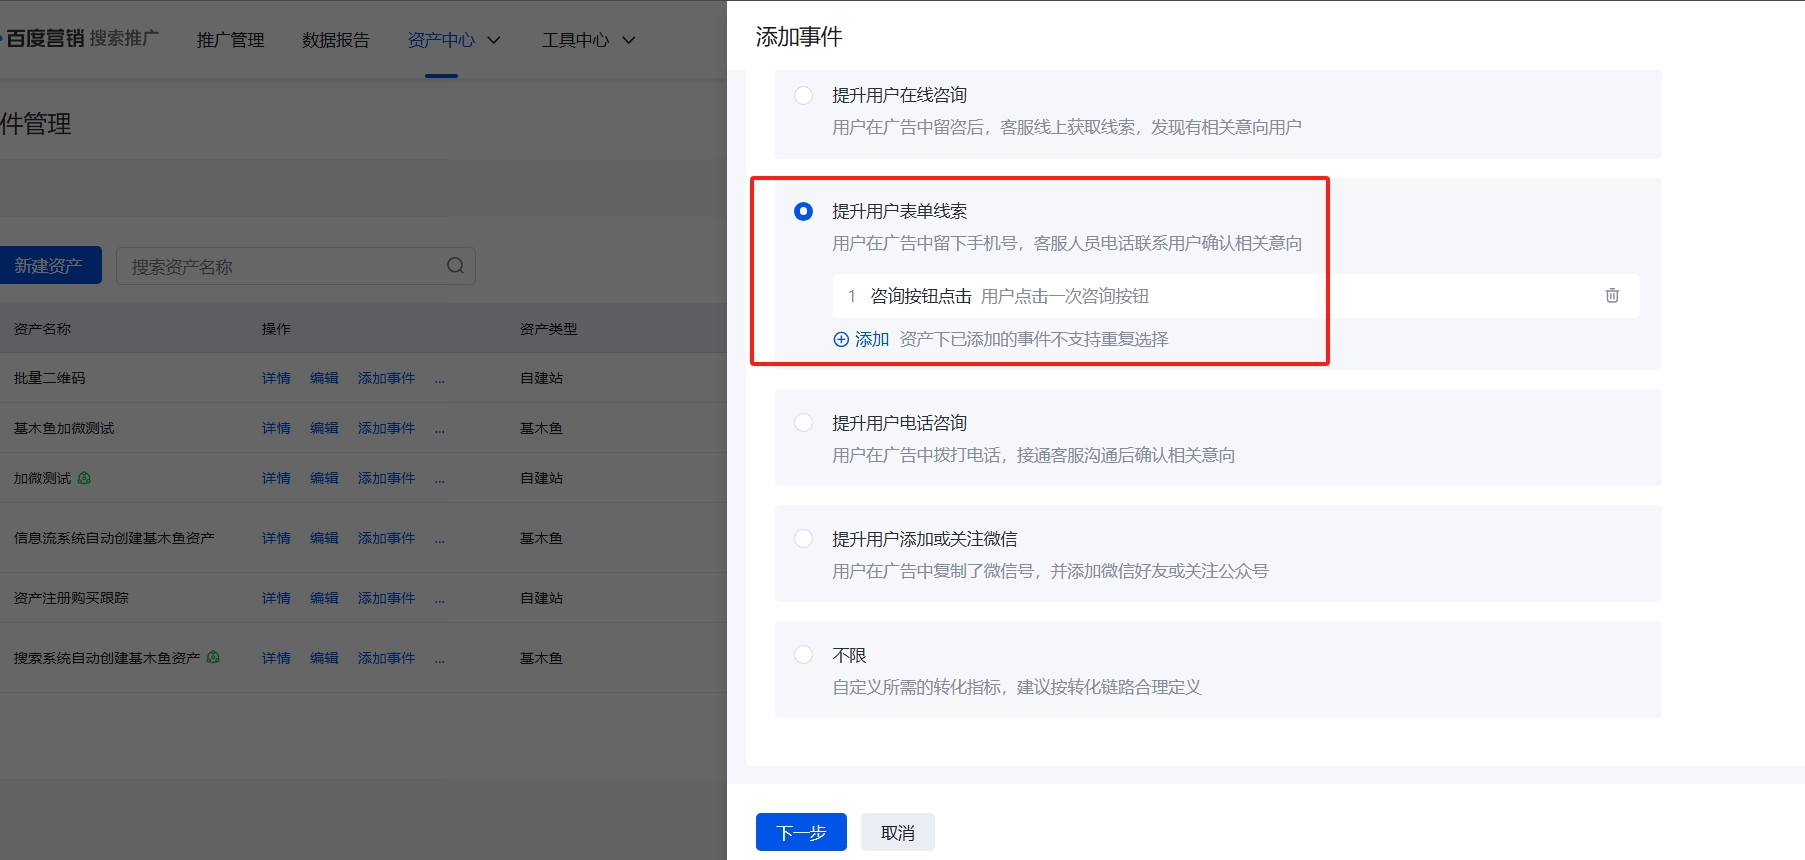Image resolution: width=1805 pixels, height=860 pixels.
Task: Click green icon beside 加微测试 asset
Action: click(x=84, y=478)
